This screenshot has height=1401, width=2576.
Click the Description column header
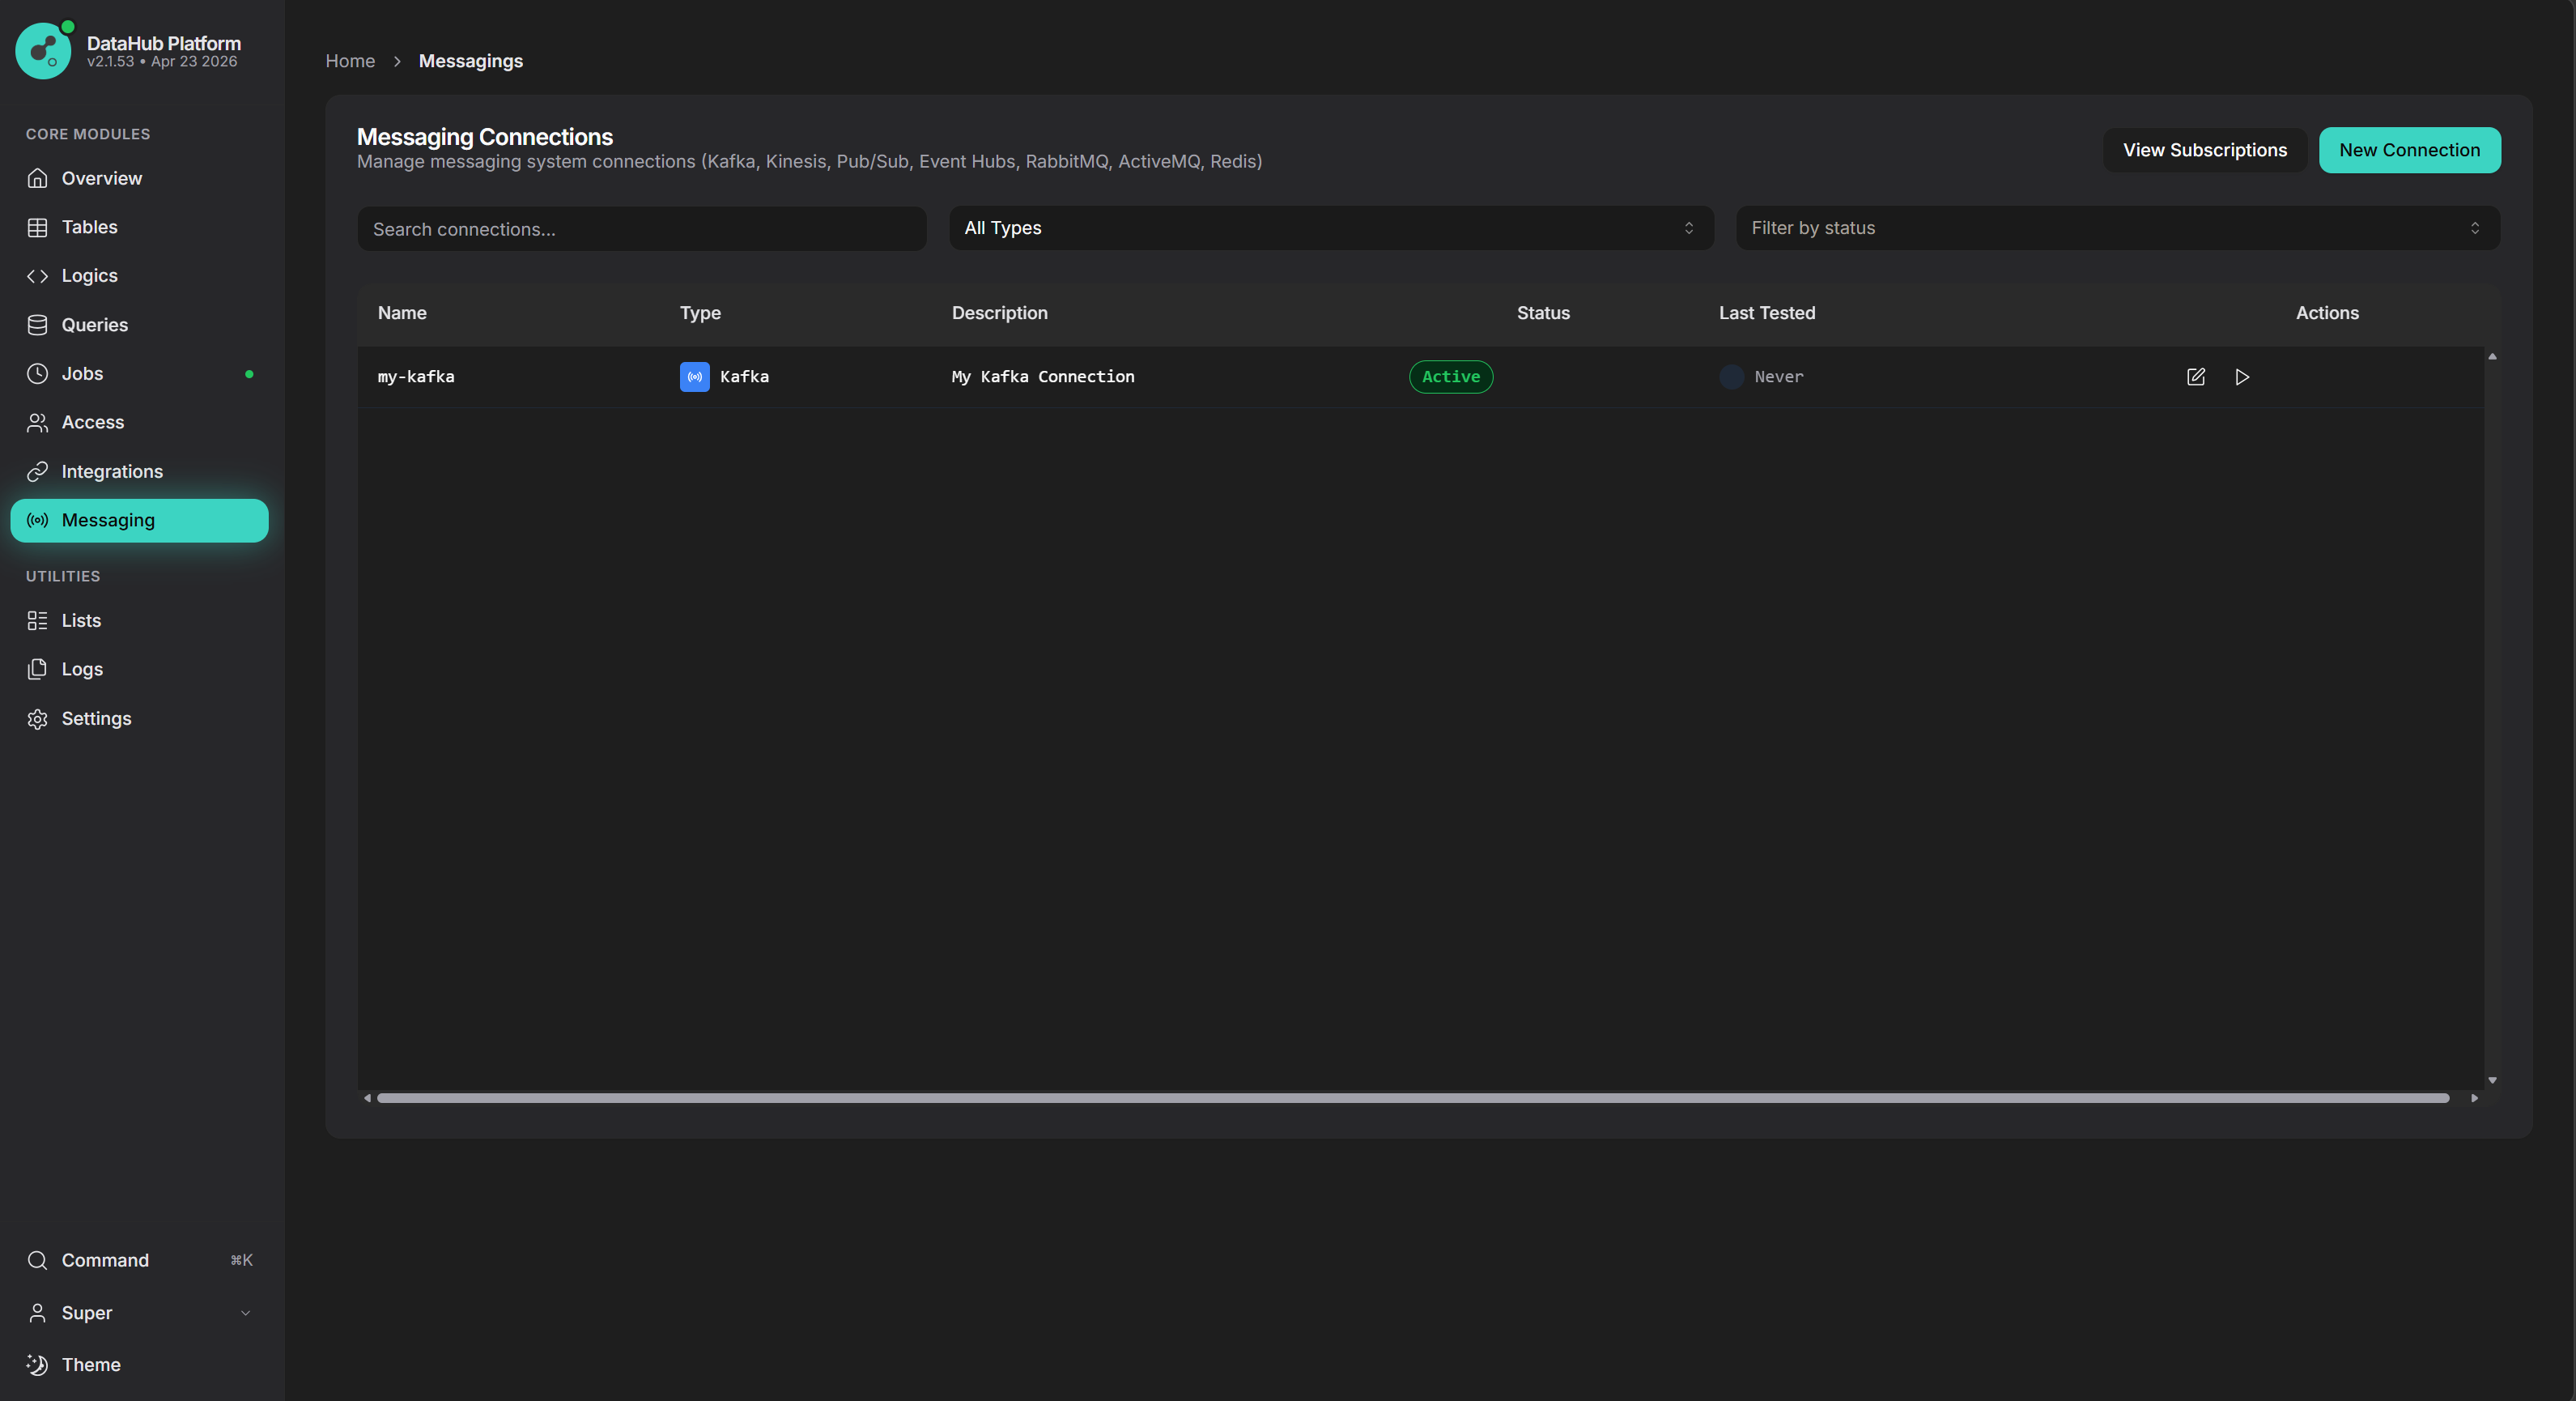pos(999,313)
